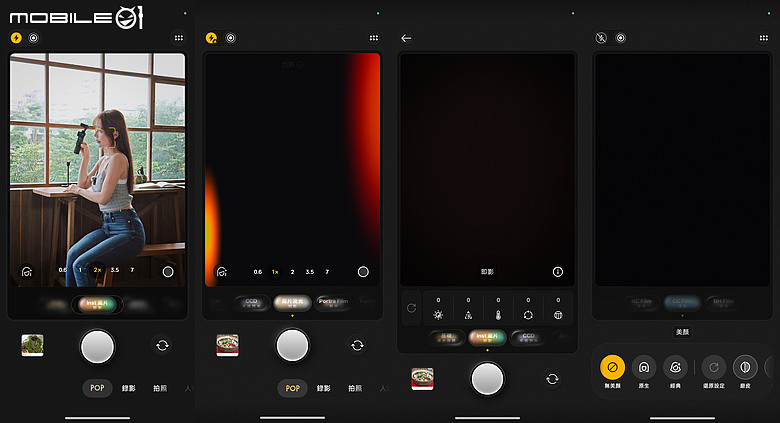Open the gallery thumbnail on the second screen

(x=227, y=345)
